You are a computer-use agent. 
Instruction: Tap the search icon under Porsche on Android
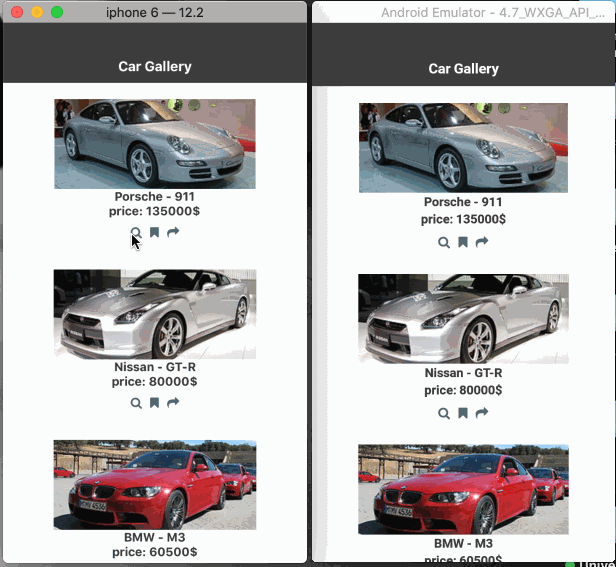(x=444, y=242)
